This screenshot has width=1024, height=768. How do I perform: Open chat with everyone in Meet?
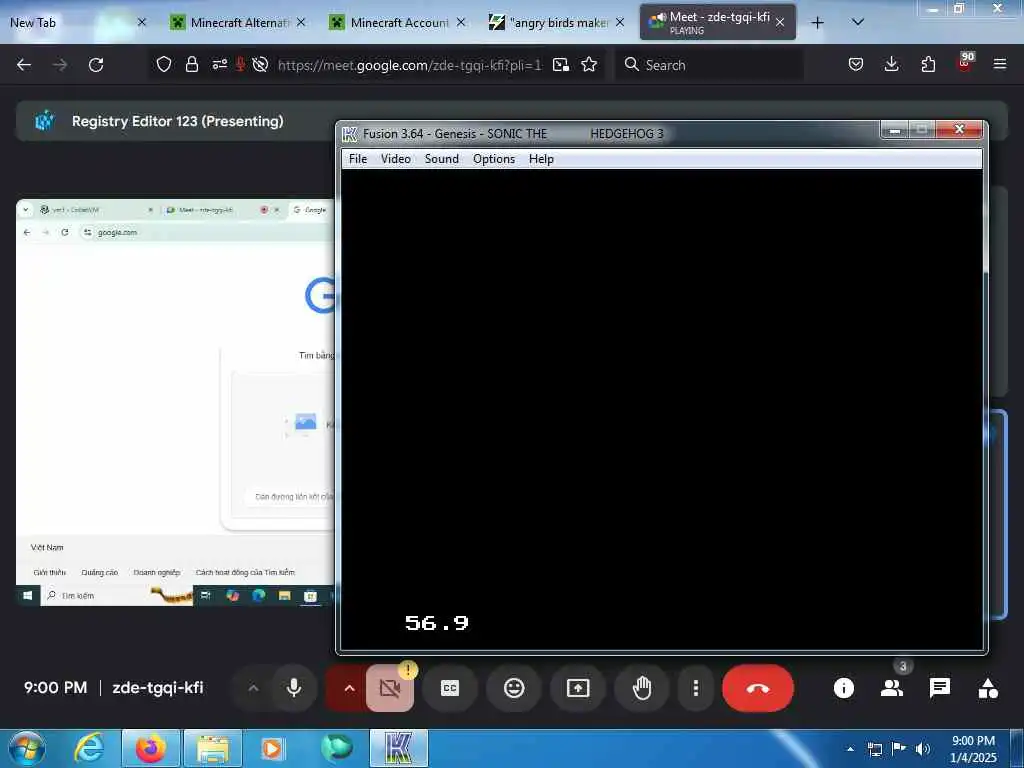[x=940, y=688]
